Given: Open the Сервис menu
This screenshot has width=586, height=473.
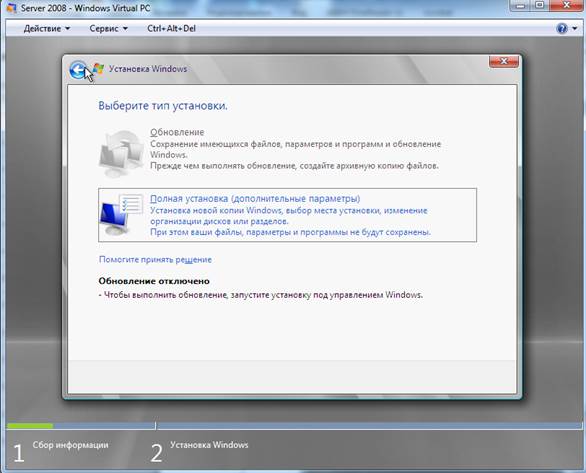Looking at the screenshot, I should (x=108, y=28).
